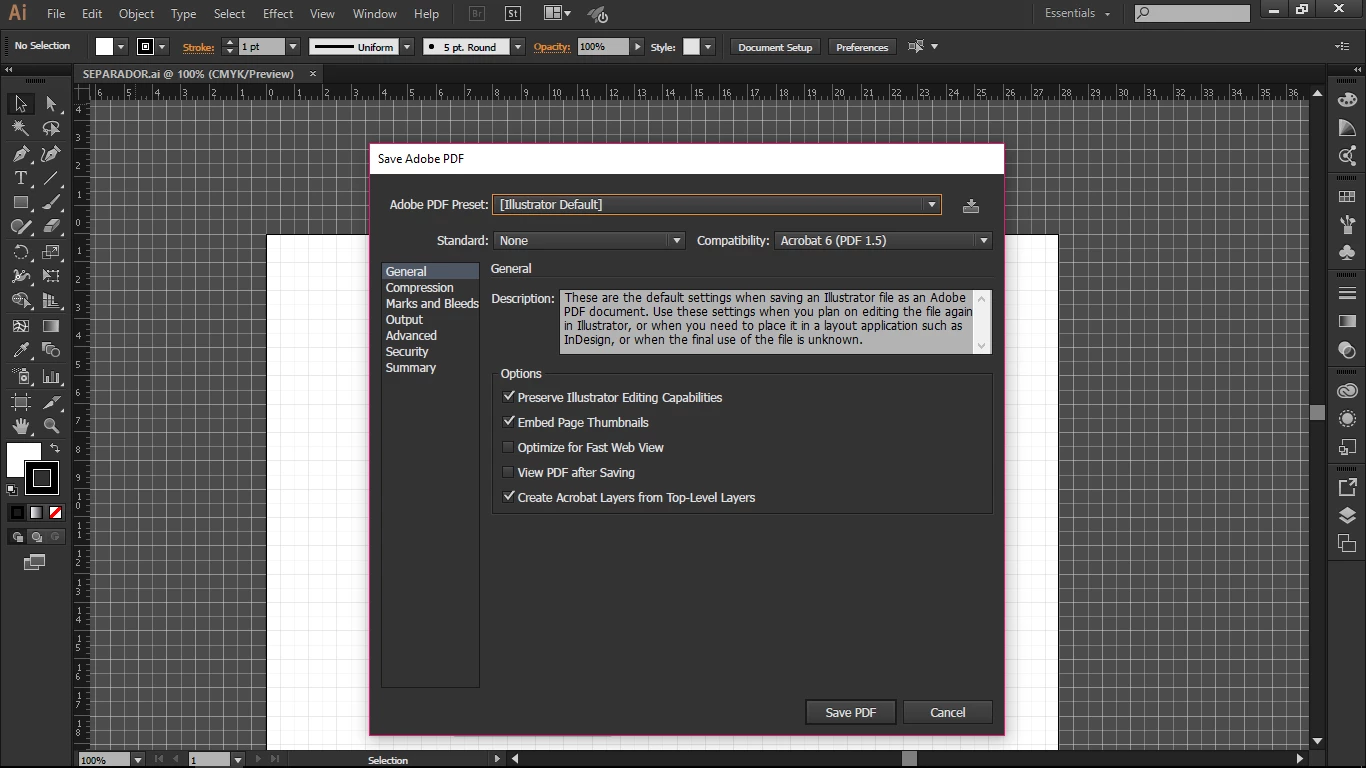Select the Paintbrush tool
Image resolution: width=1366 pixels, height=768 pixels.
(x=51, y=202)
